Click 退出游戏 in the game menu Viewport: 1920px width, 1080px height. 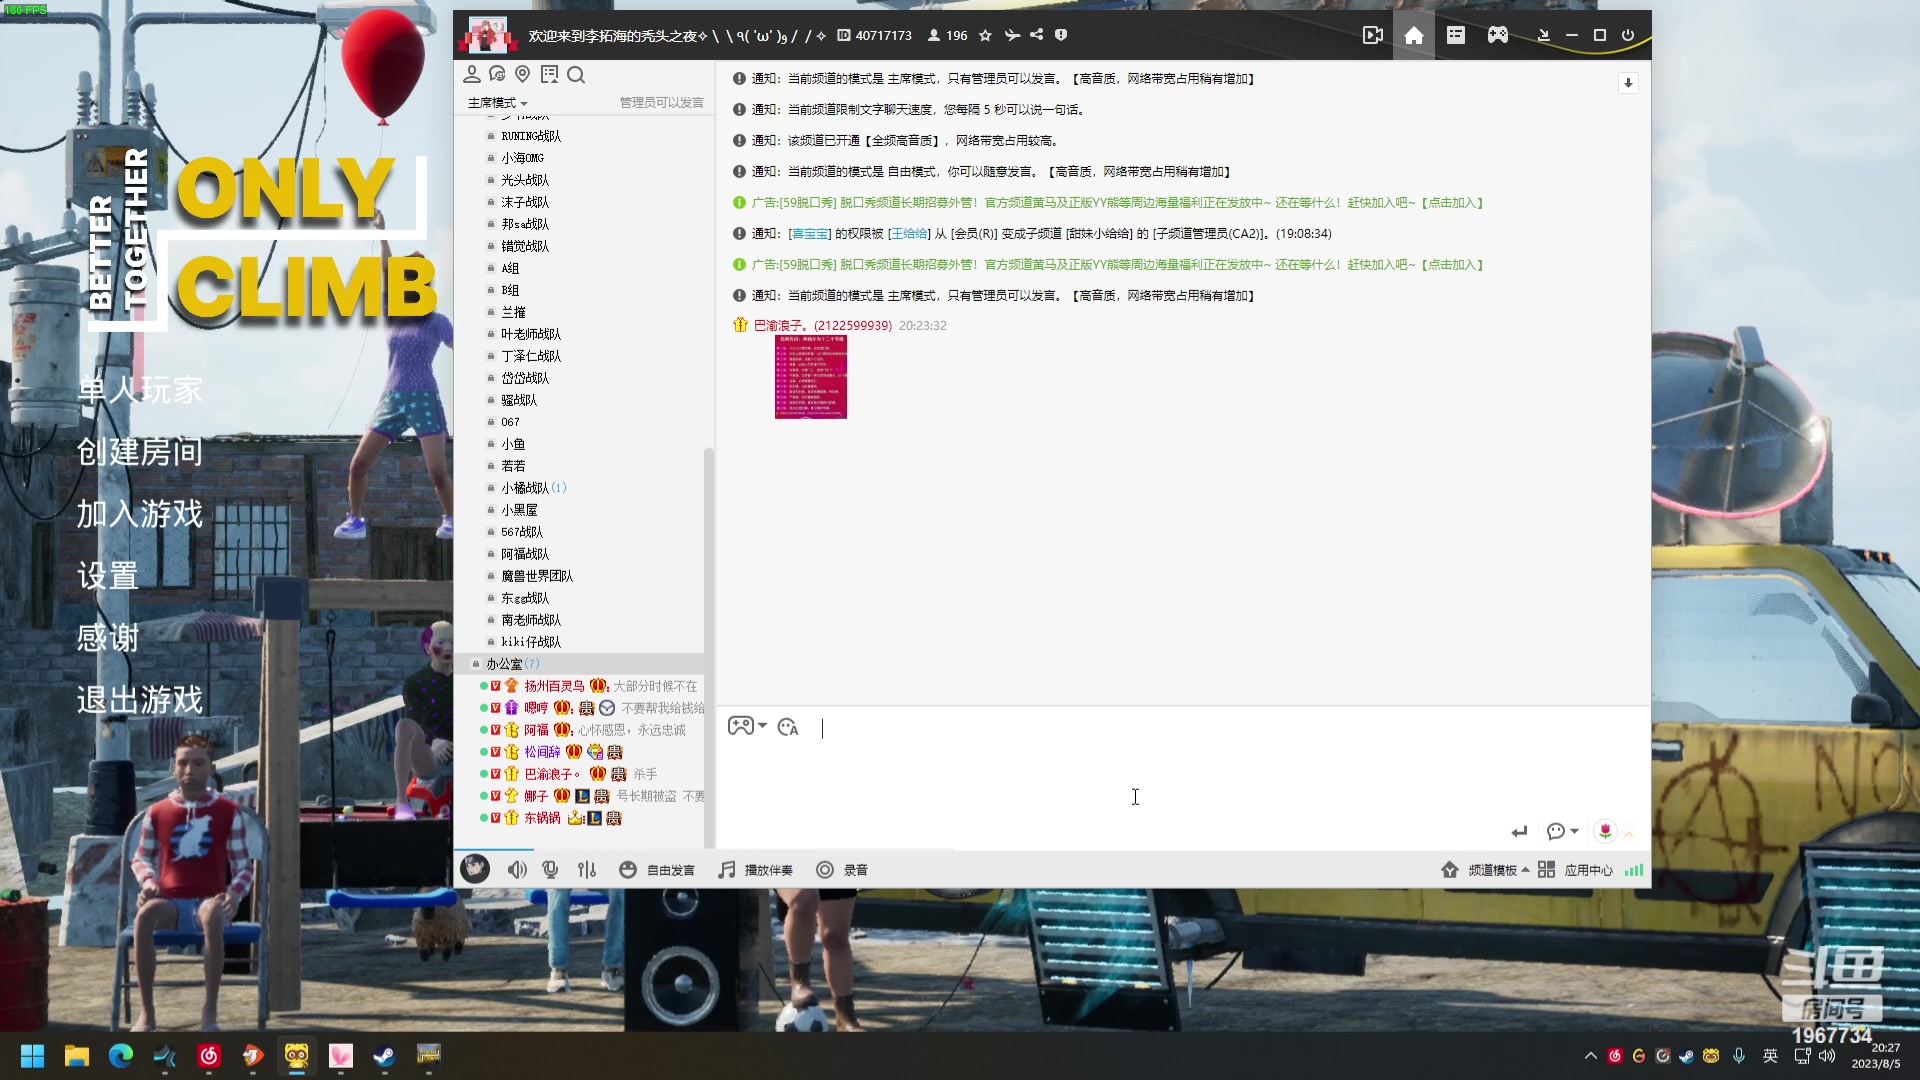[x=140, y=700]
